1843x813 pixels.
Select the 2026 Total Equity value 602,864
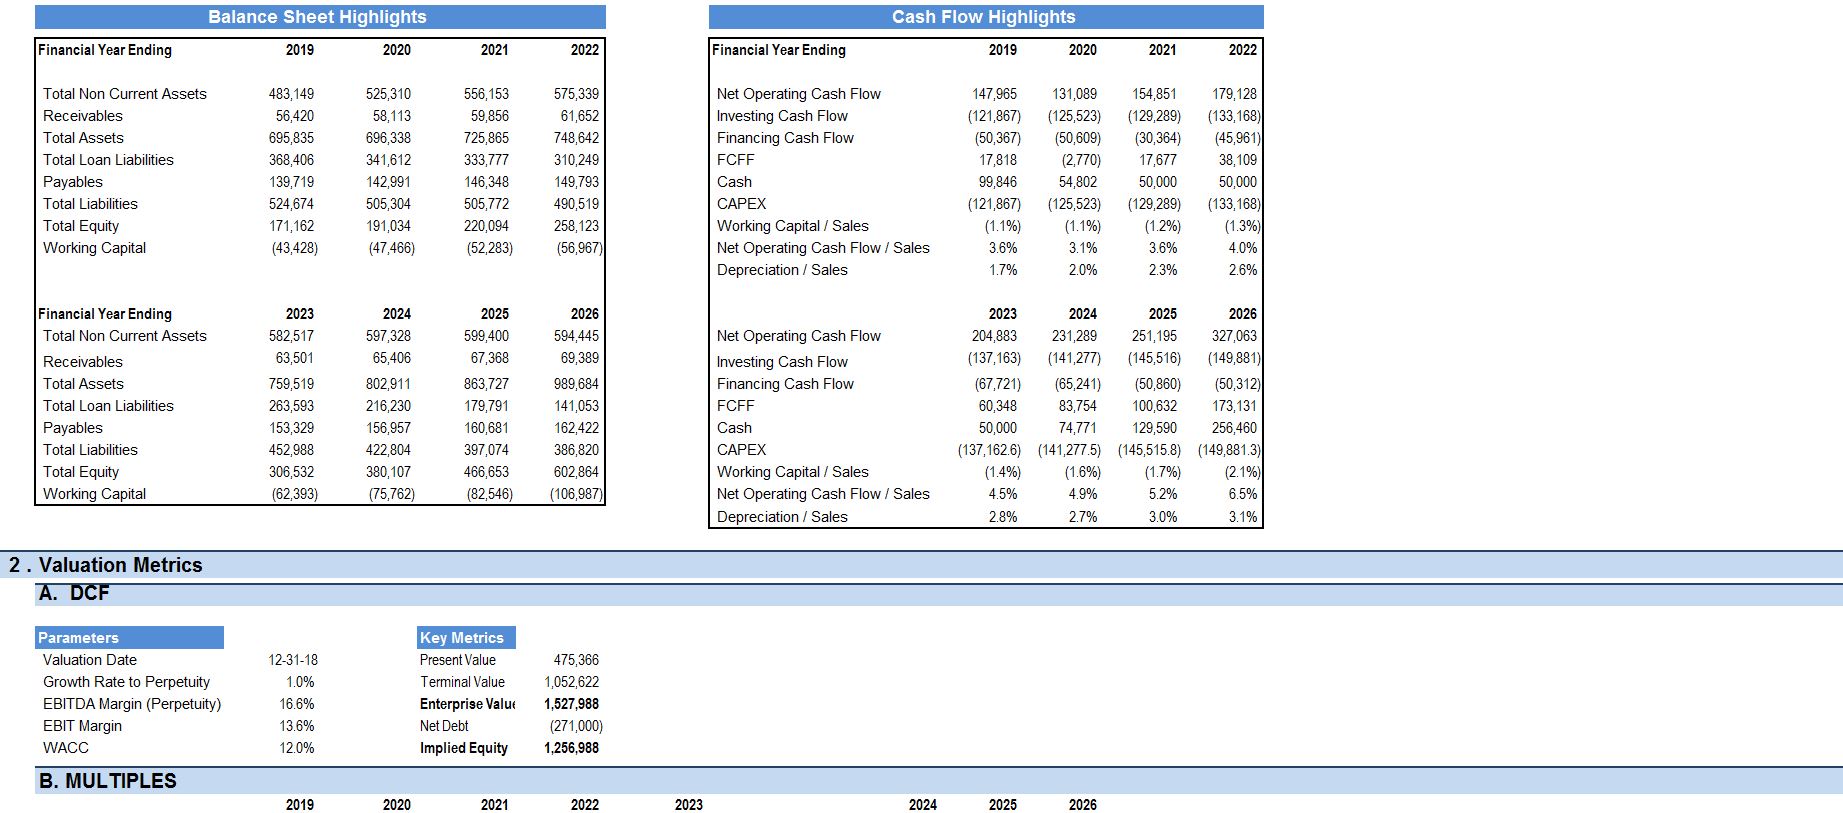[x=576, y=472]
